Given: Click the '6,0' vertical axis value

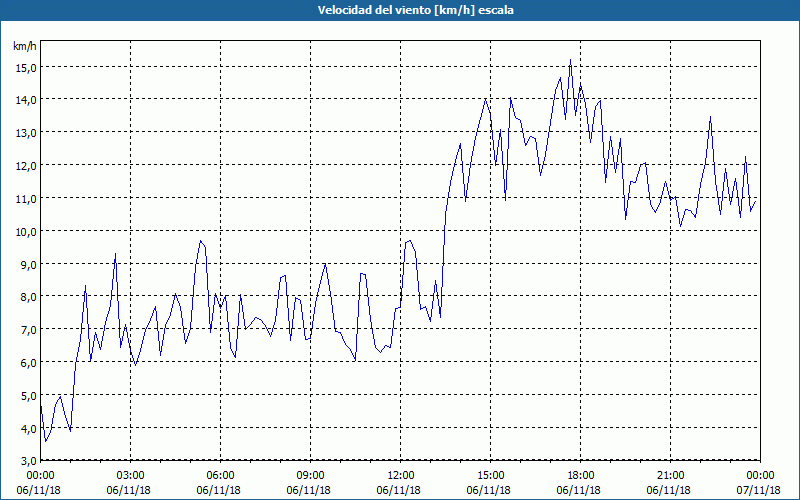Looking at the screenshot, I should coord(28,363).
